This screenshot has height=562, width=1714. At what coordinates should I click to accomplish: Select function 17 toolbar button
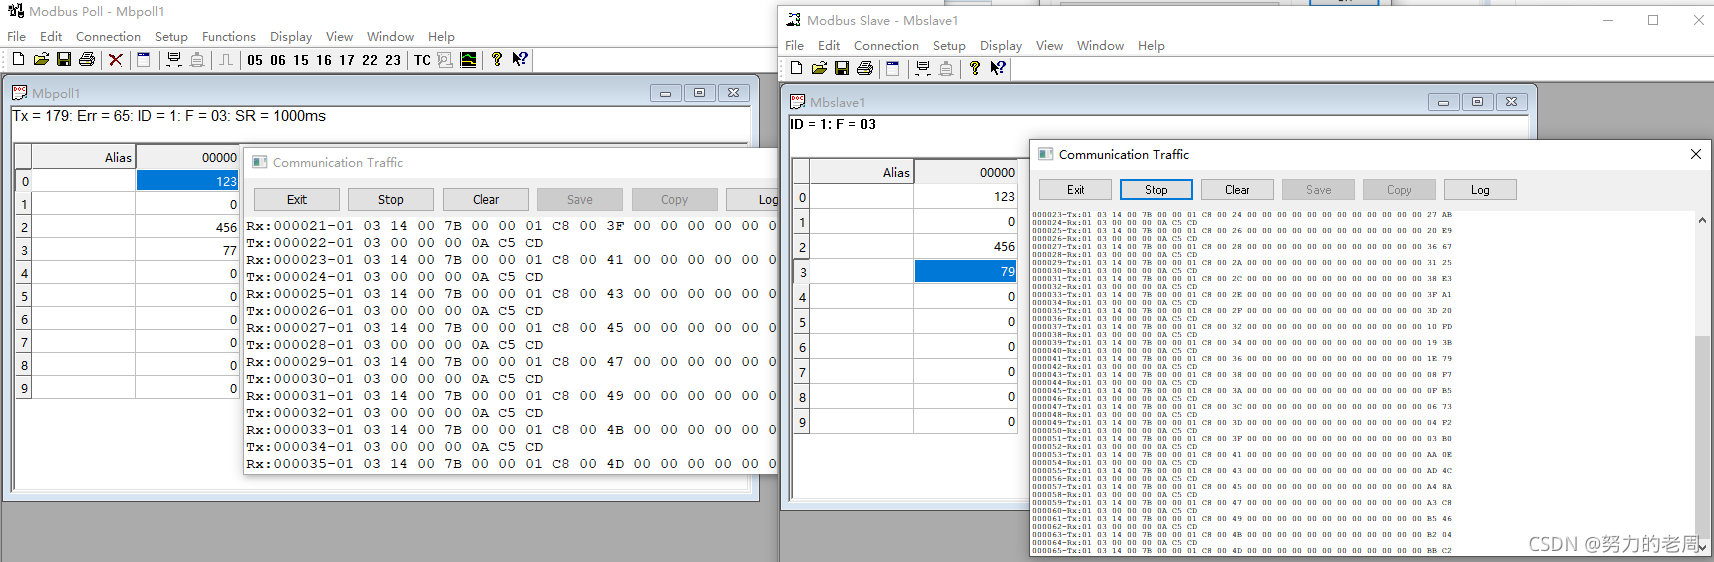(x=347, y=60)
